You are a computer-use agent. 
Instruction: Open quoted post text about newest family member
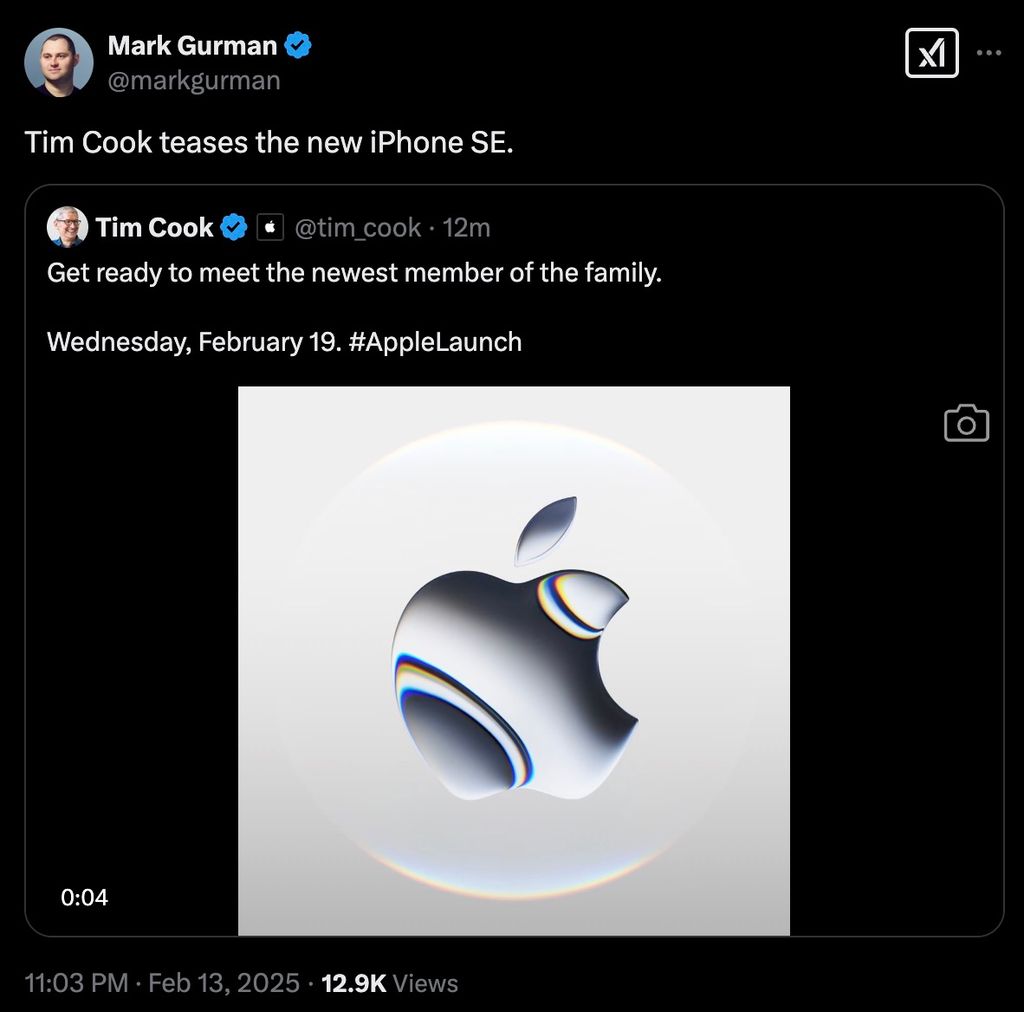coord(354,272)
